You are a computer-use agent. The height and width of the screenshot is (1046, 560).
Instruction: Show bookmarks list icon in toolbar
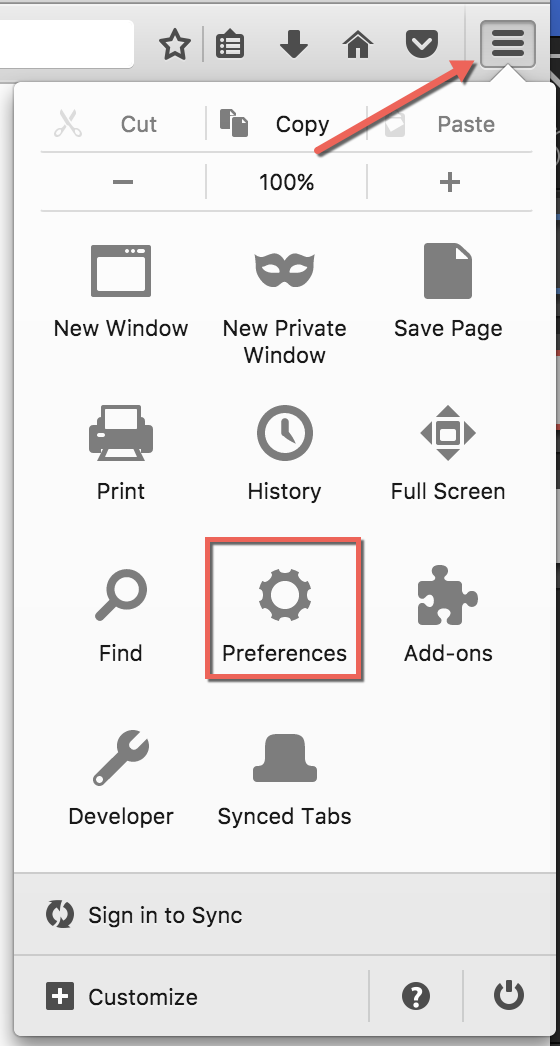pos(230,45)
